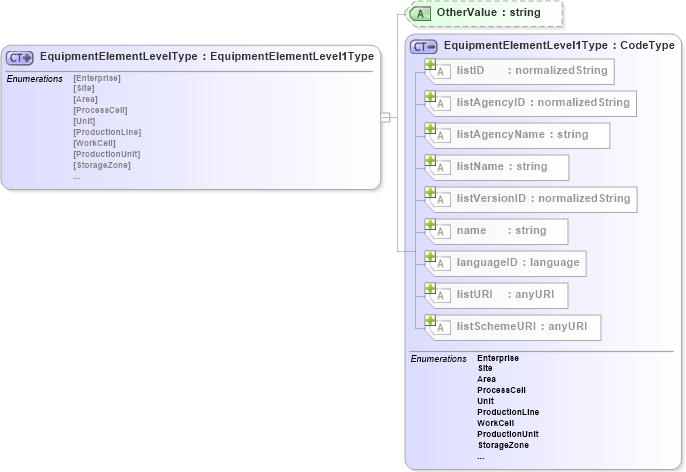This screenshot has height=472, width=686.
Task: Select the bold Unit enumeration value
Action: point(486,401)
